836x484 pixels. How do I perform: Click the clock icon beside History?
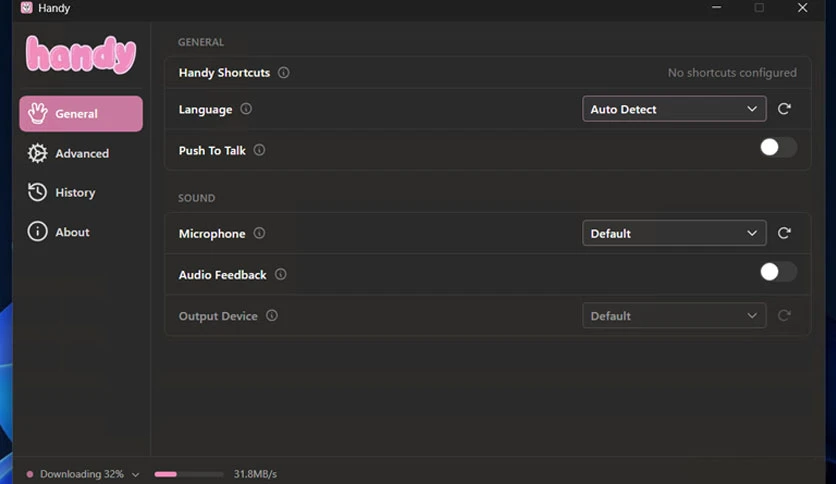37,192
